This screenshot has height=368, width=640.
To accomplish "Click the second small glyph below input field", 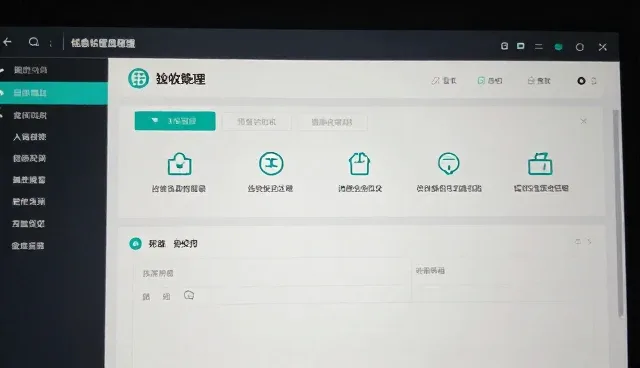I will 167,297.
